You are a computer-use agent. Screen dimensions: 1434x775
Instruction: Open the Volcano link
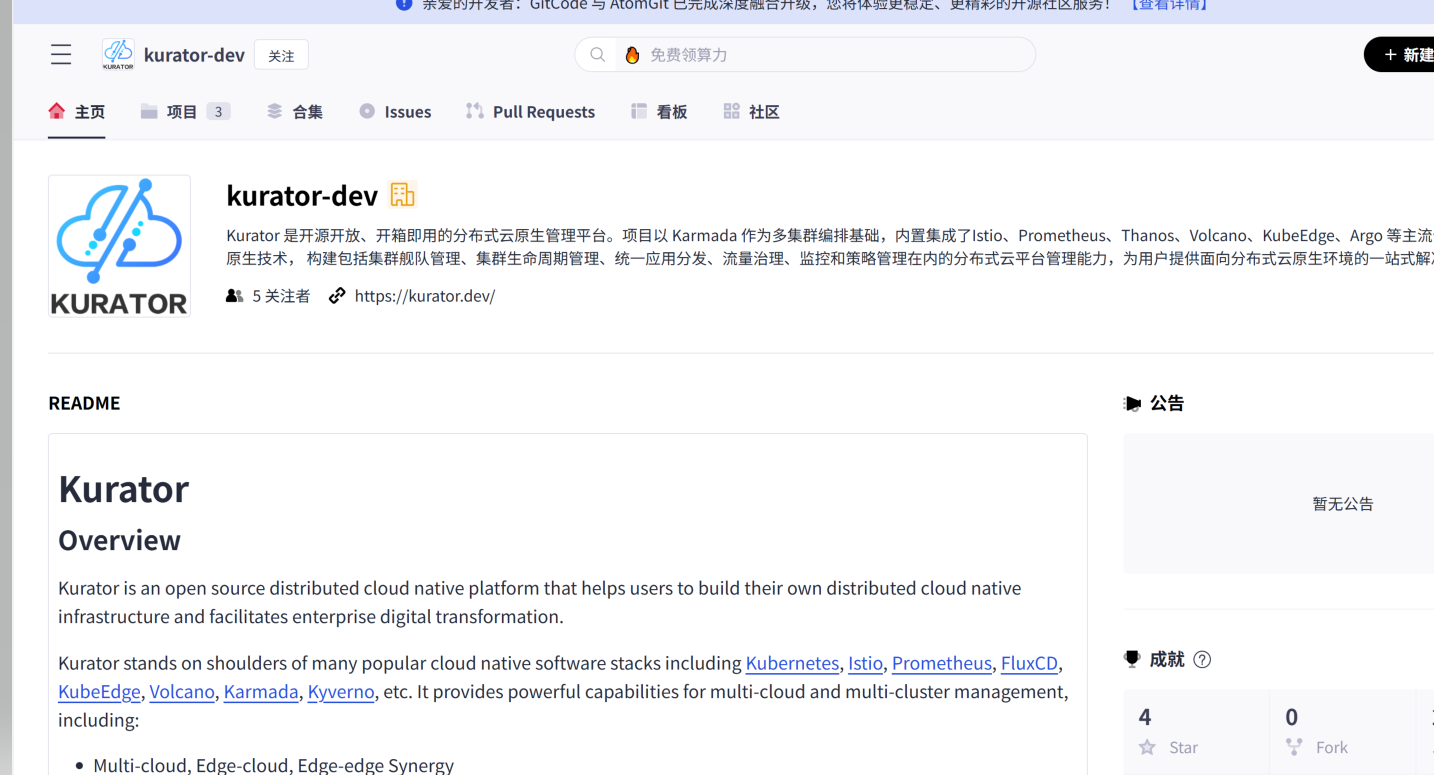[182, 692]
